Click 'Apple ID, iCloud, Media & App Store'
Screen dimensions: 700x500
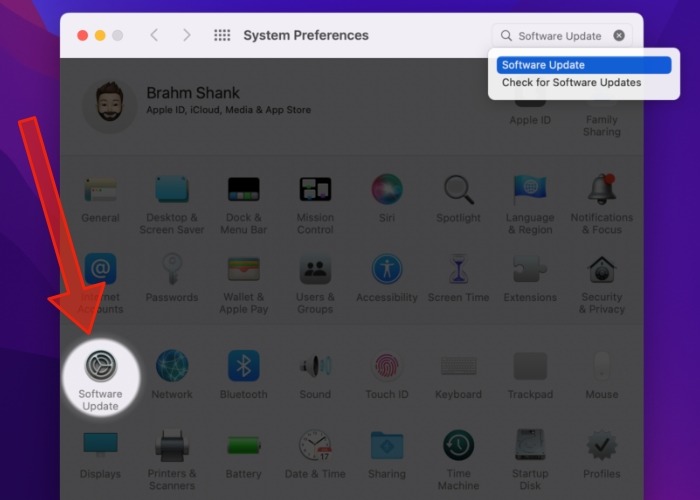click(229, 110)
